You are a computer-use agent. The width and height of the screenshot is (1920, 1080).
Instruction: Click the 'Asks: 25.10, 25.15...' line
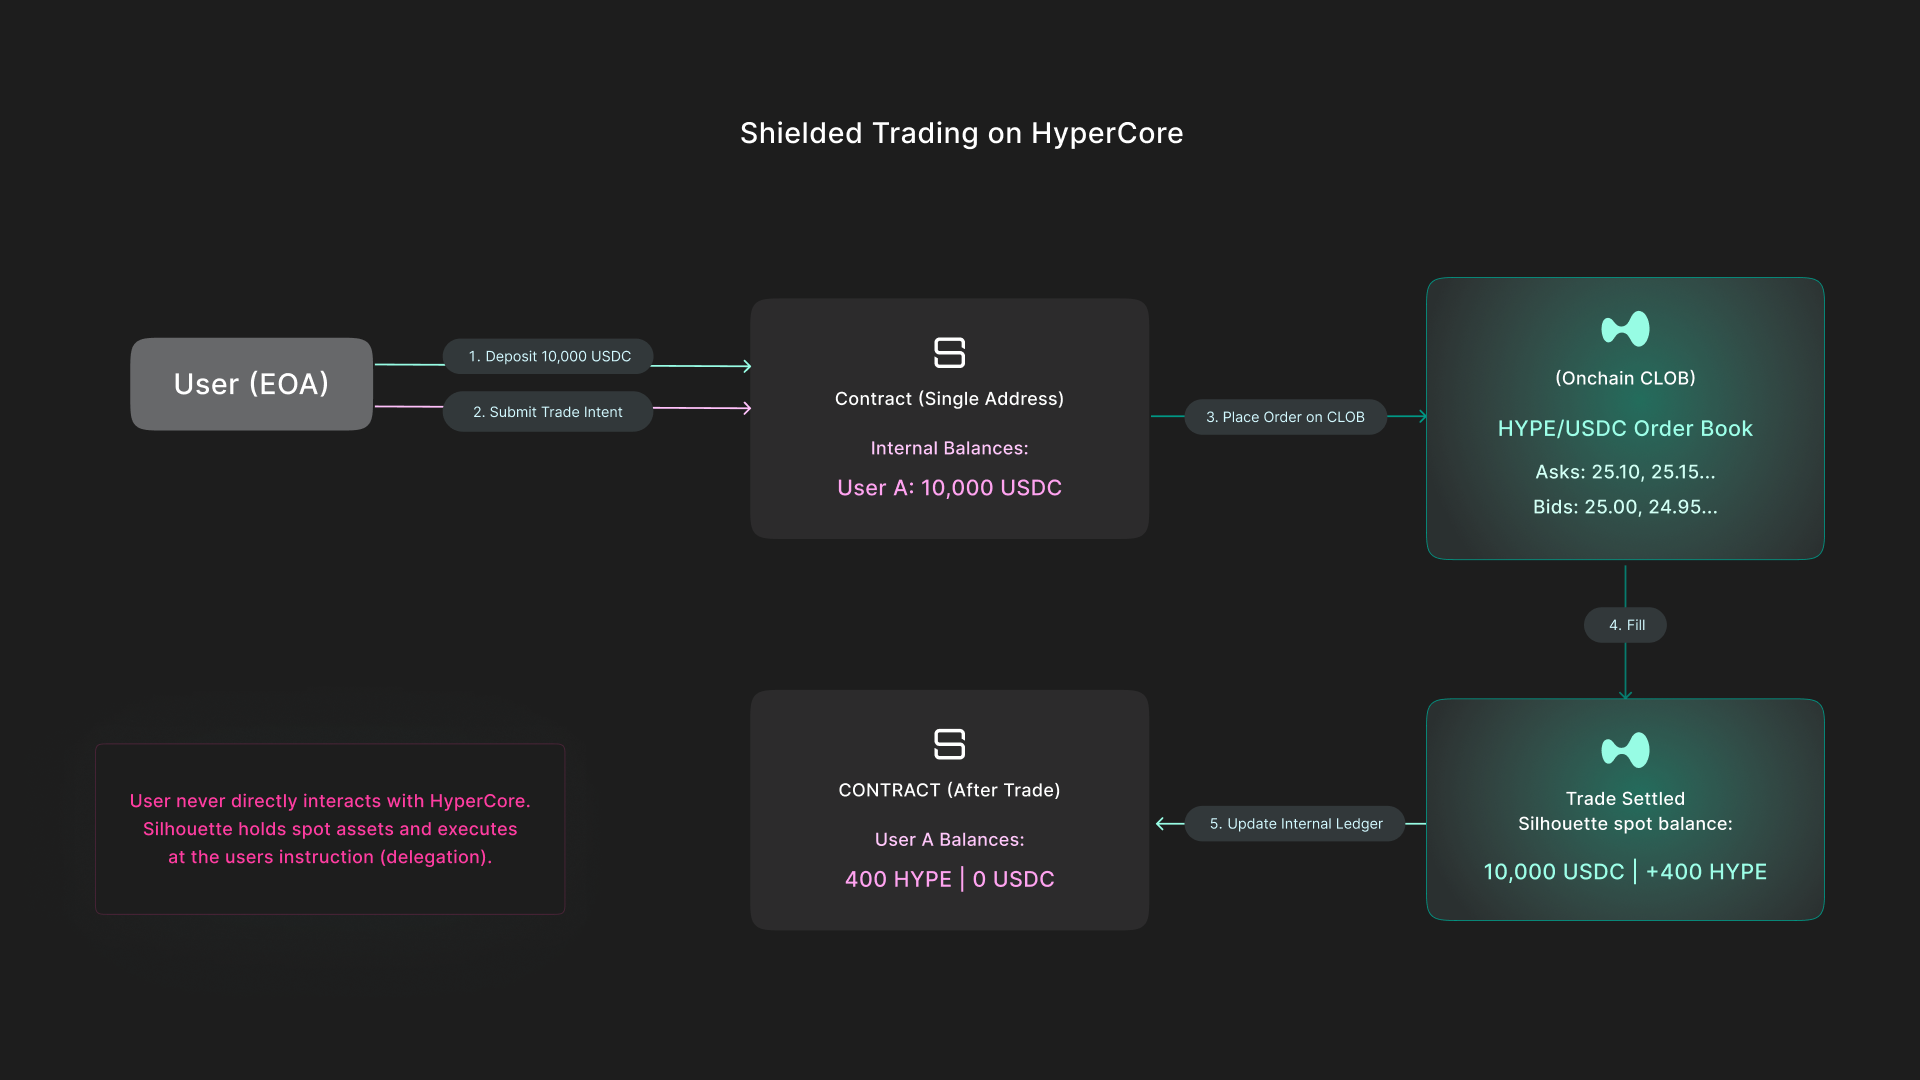point(1625,472)
